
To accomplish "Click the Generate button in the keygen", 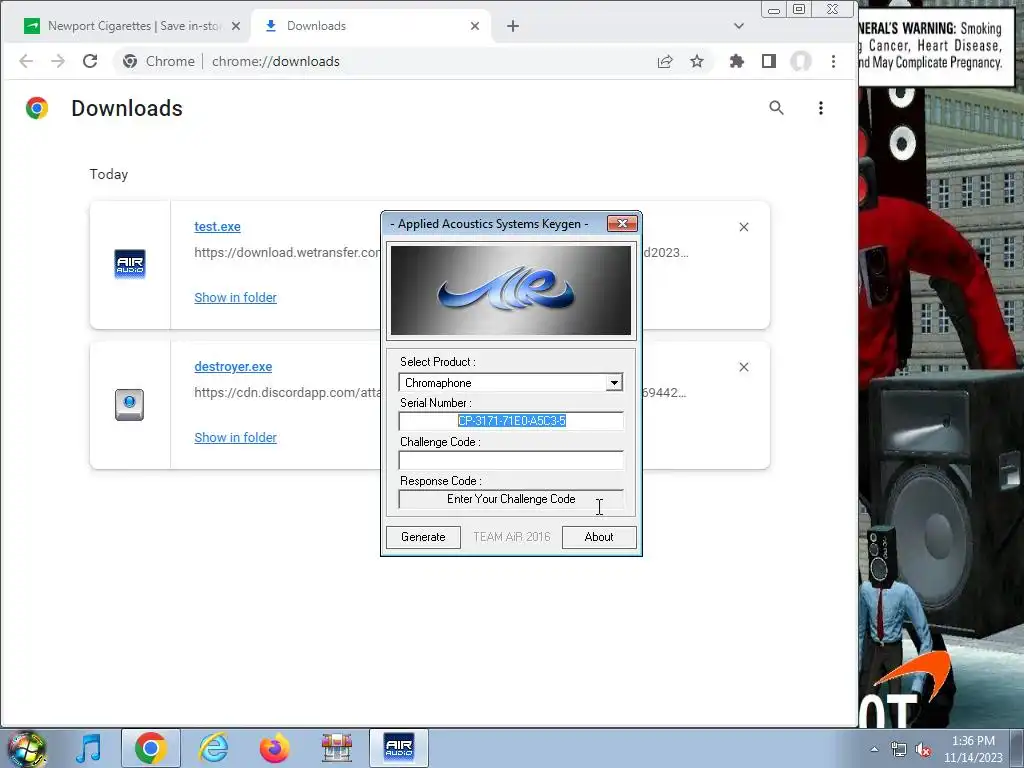I will 423,537.
